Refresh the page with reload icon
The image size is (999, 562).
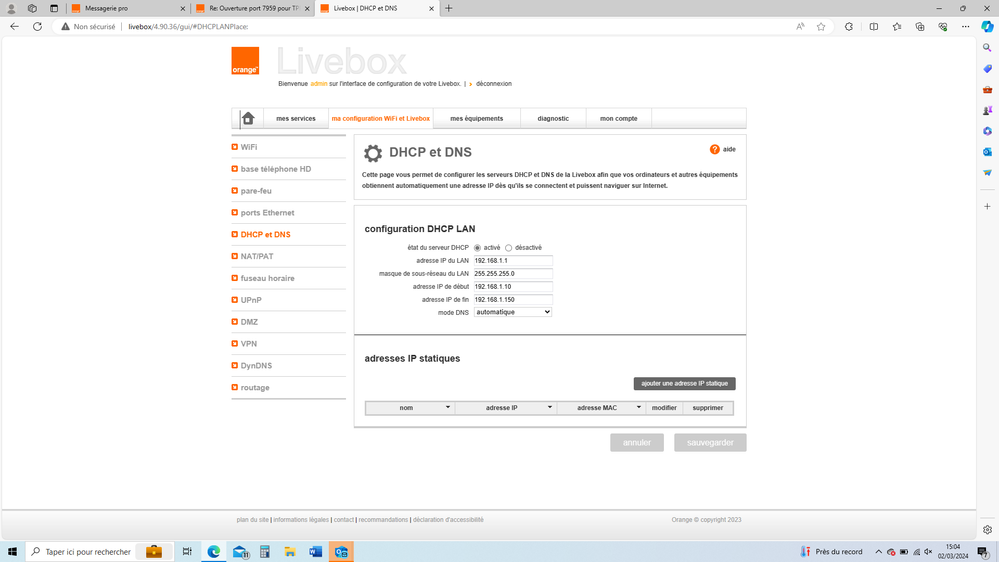[x=37, y=27]
